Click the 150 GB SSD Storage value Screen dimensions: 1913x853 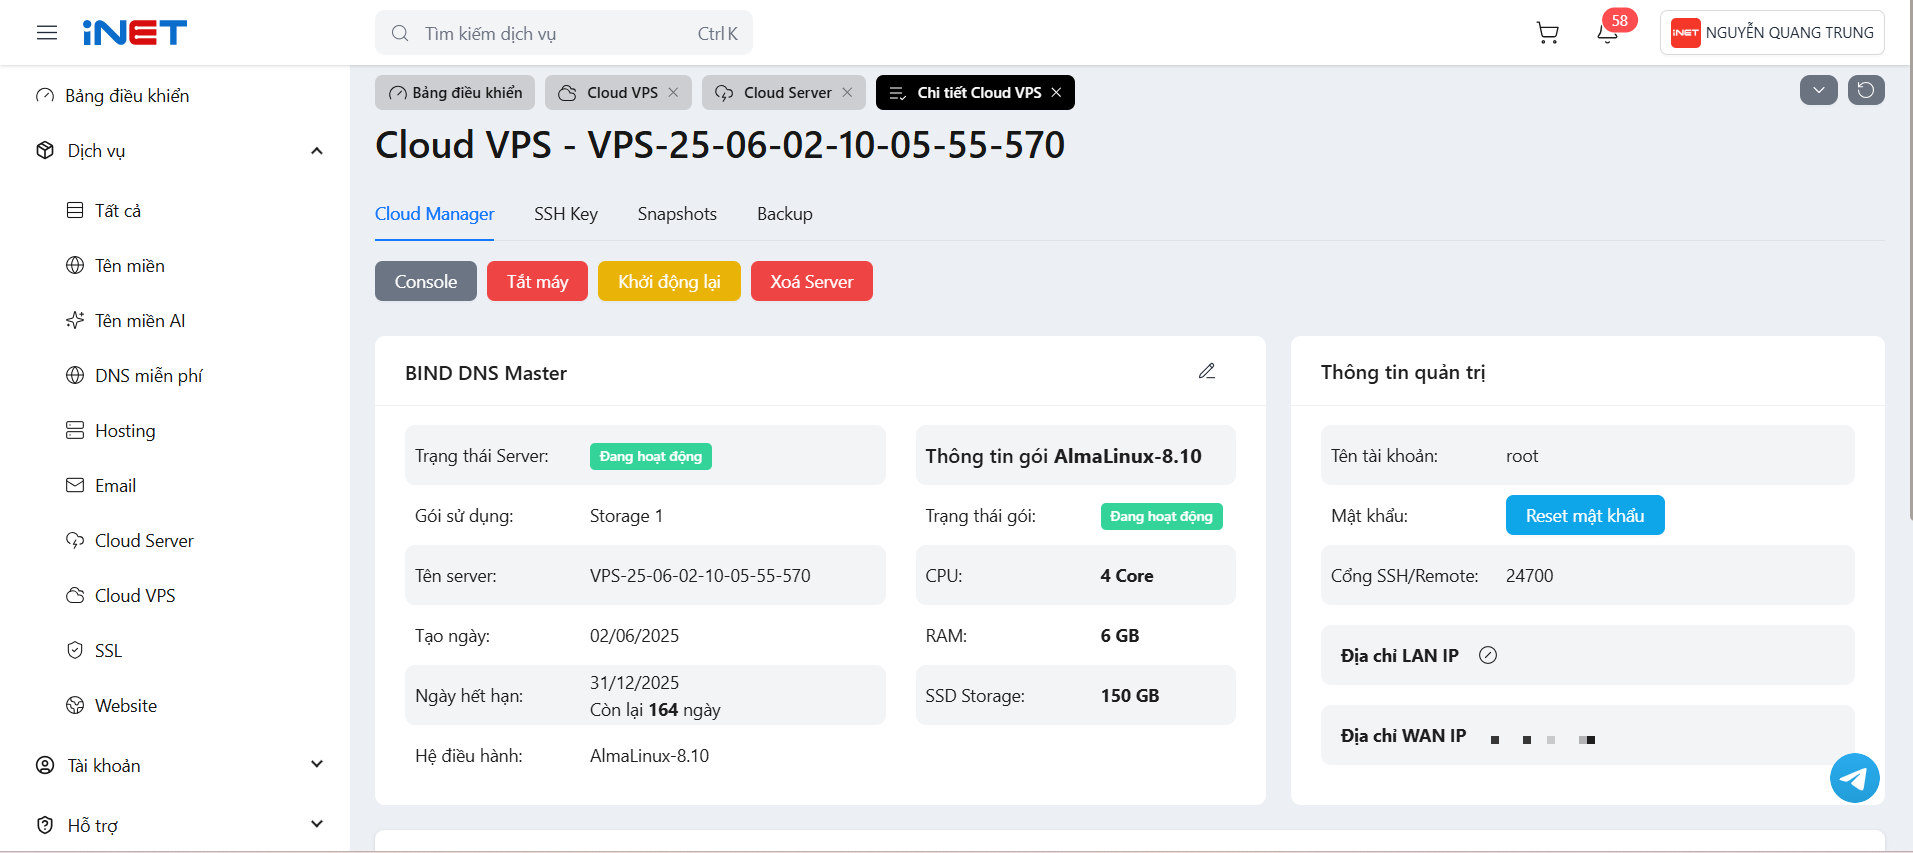[1130, 696]
